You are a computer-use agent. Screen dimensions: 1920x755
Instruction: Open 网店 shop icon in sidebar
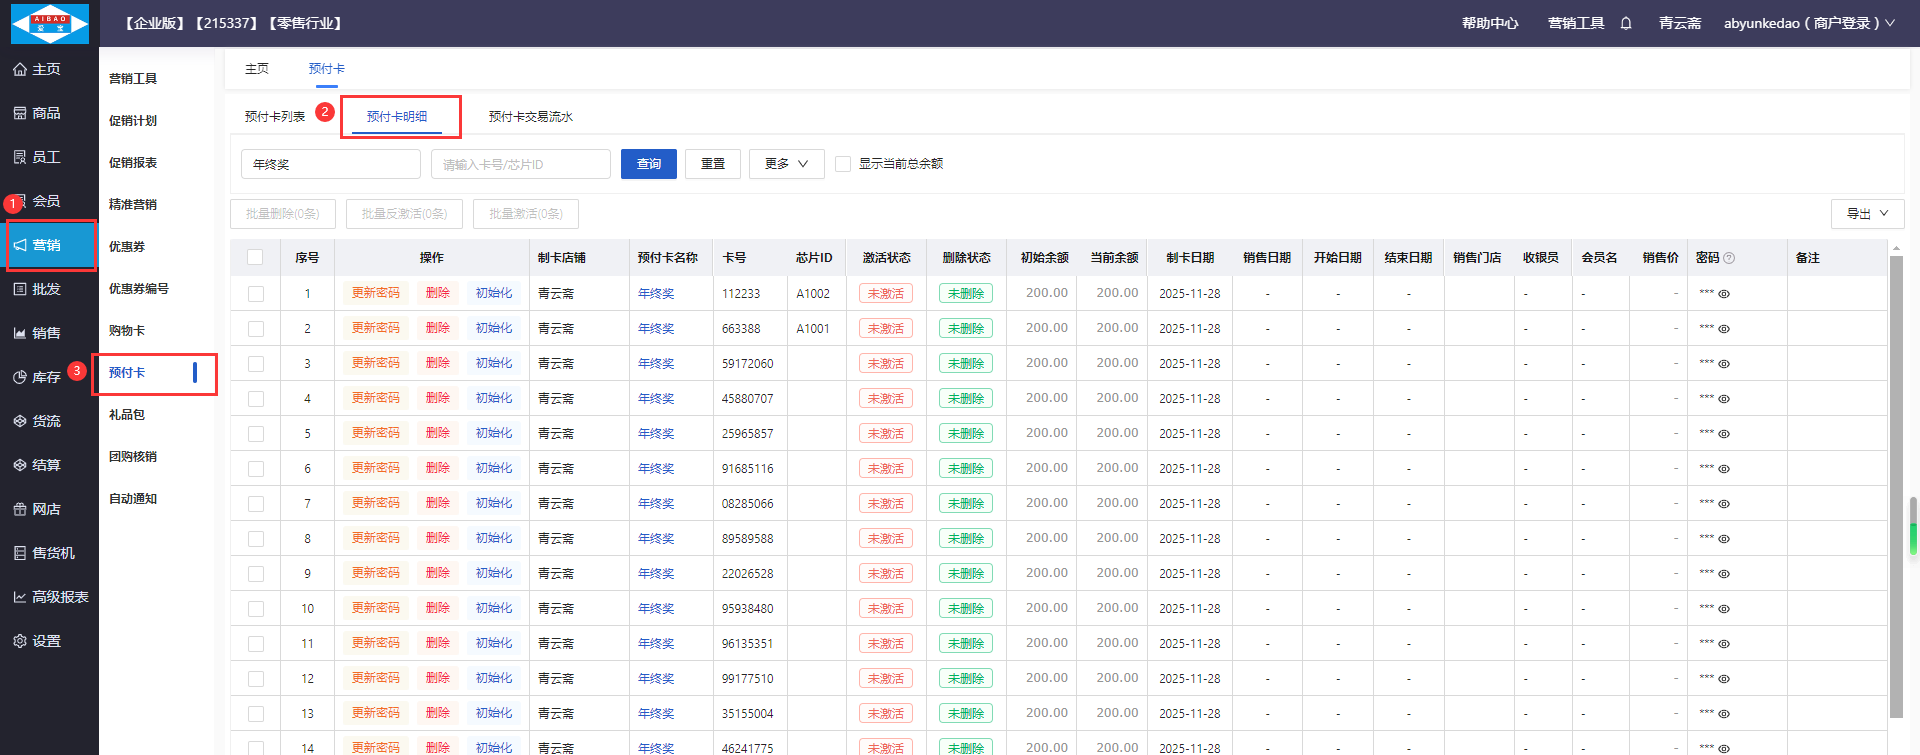[20, 509]
